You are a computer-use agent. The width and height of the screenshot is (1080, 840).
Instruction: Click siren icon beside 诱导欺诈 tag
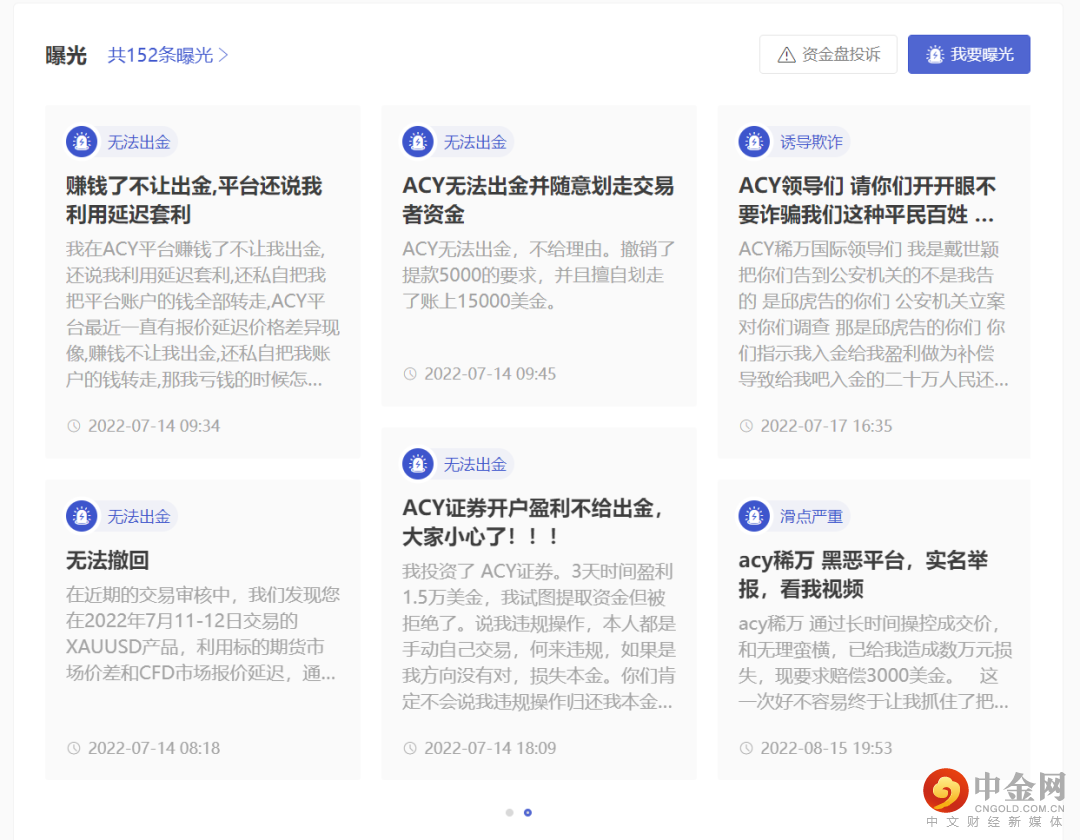tap(754, 142)
